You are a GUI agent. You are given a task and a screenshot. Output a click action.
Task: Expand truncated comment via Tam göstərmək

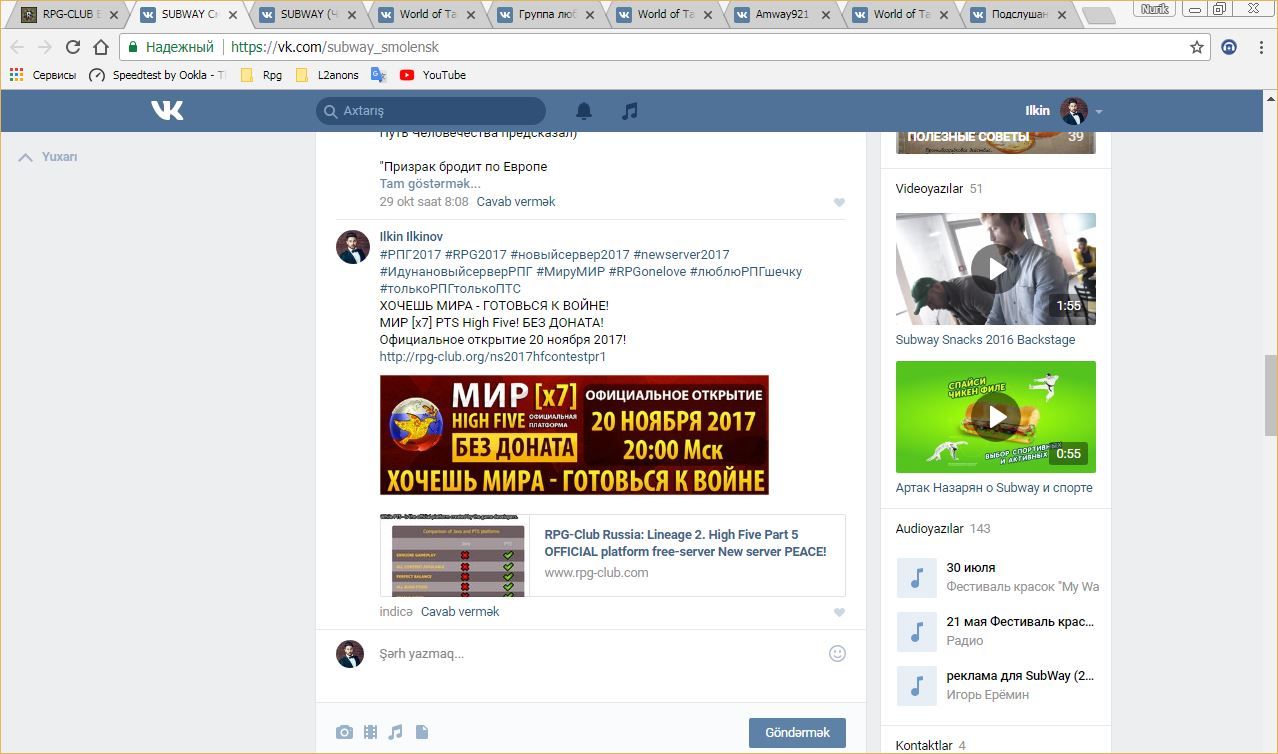430,184
